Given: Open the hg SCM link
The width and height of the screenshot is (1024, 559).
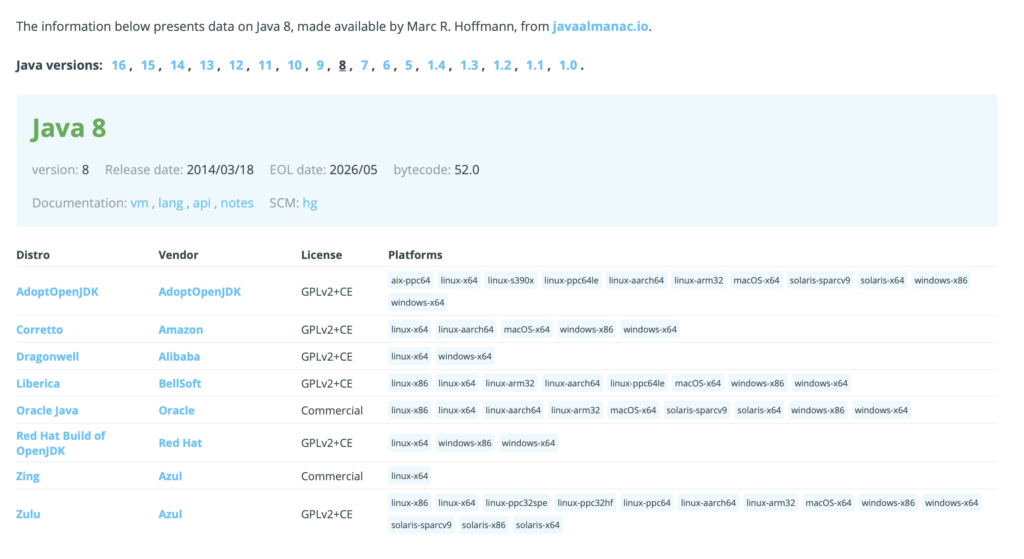Looking at the screenshot, I should click(310, 203).
